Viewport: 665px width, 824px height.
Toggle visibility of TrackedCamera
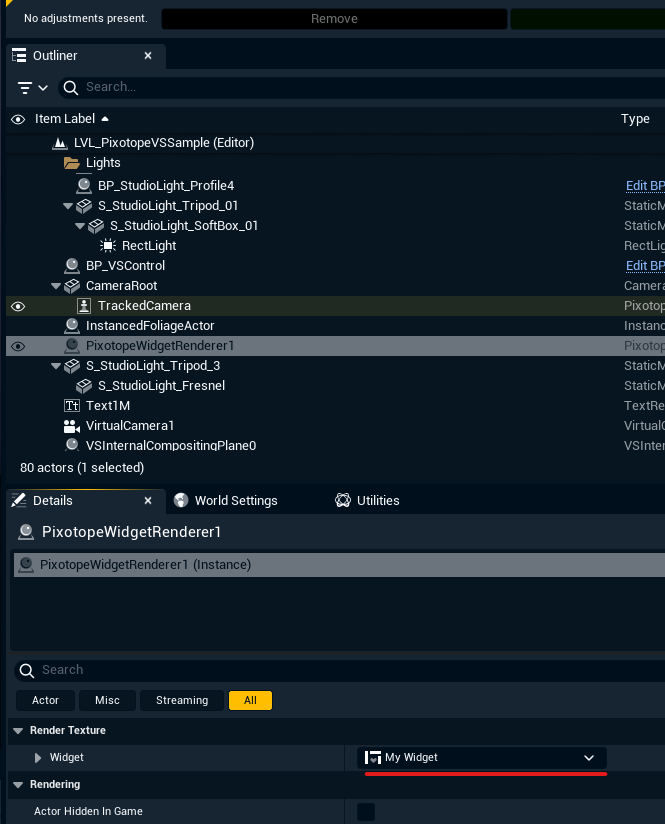18,306
